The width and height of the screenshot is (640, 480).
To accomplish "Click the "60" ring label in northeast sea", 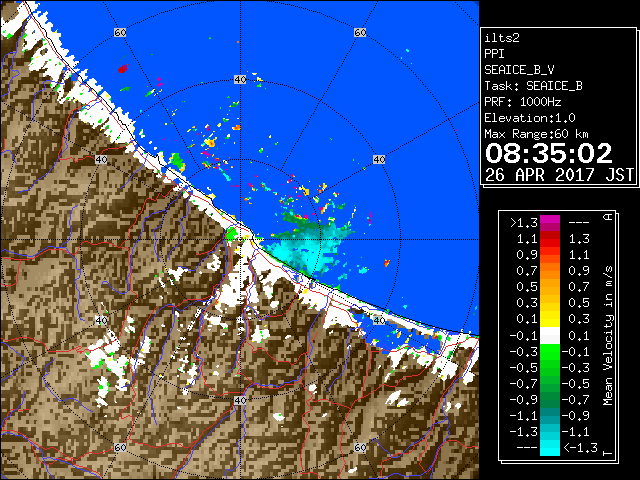I will pos(360,32).
